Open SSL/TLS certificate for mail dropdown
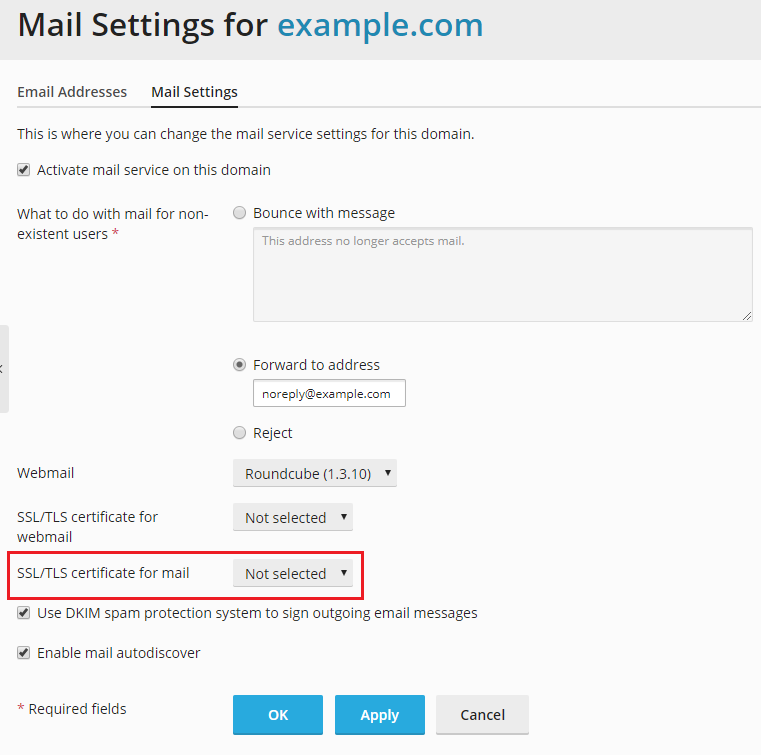This screenshot has height=755, width=761. pyautogui.click(x=293, y=574)
